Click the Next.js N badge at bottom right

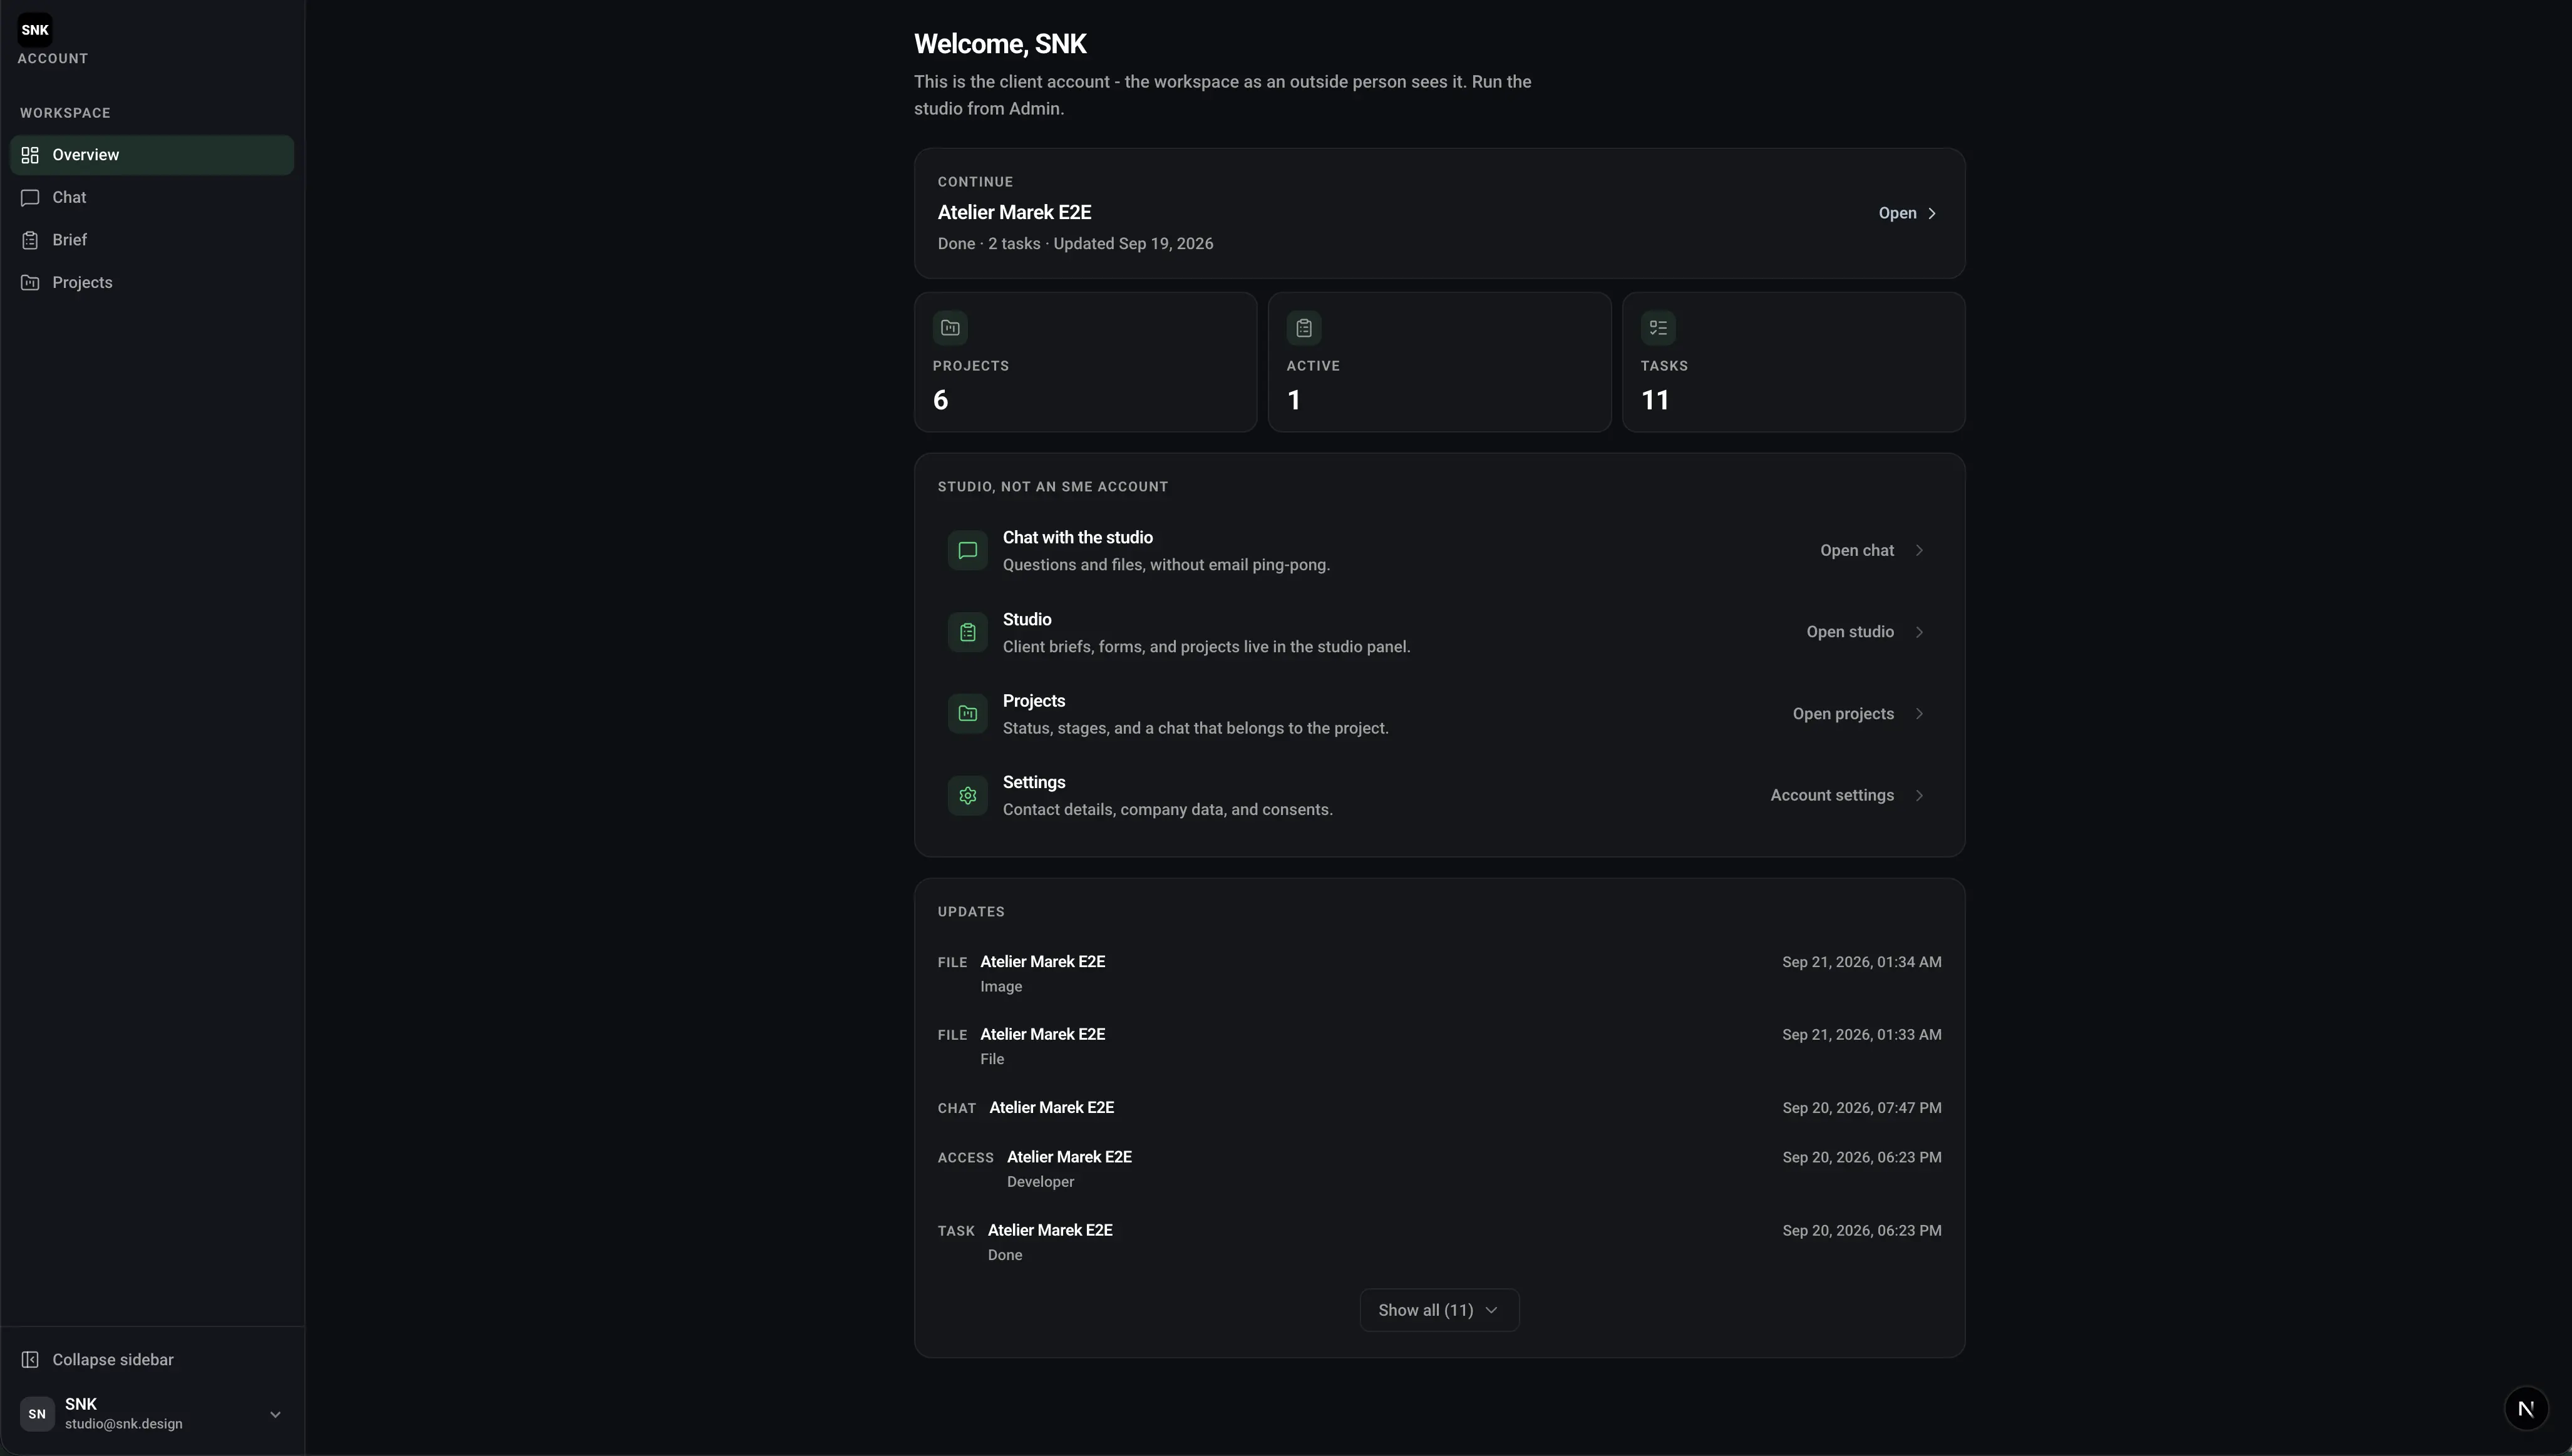(x=2526, y=1409)
